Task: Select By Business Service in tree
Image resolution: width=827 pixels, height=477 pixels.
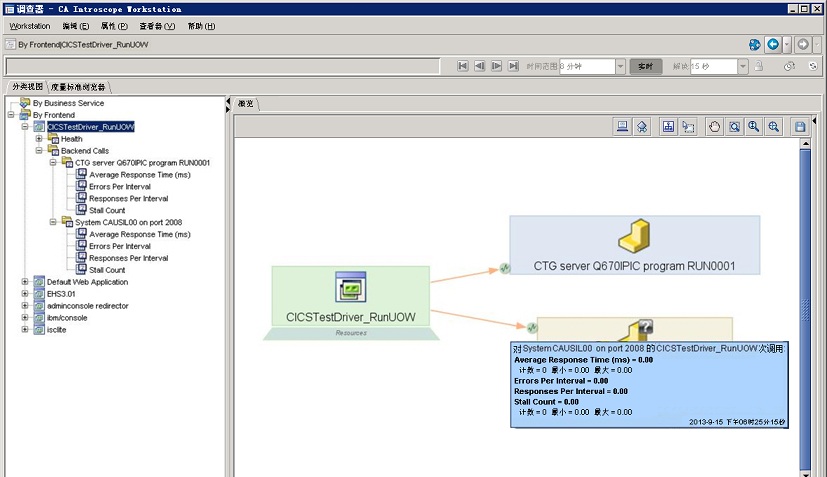Action: pyautogui.click(x=68, y=103)
